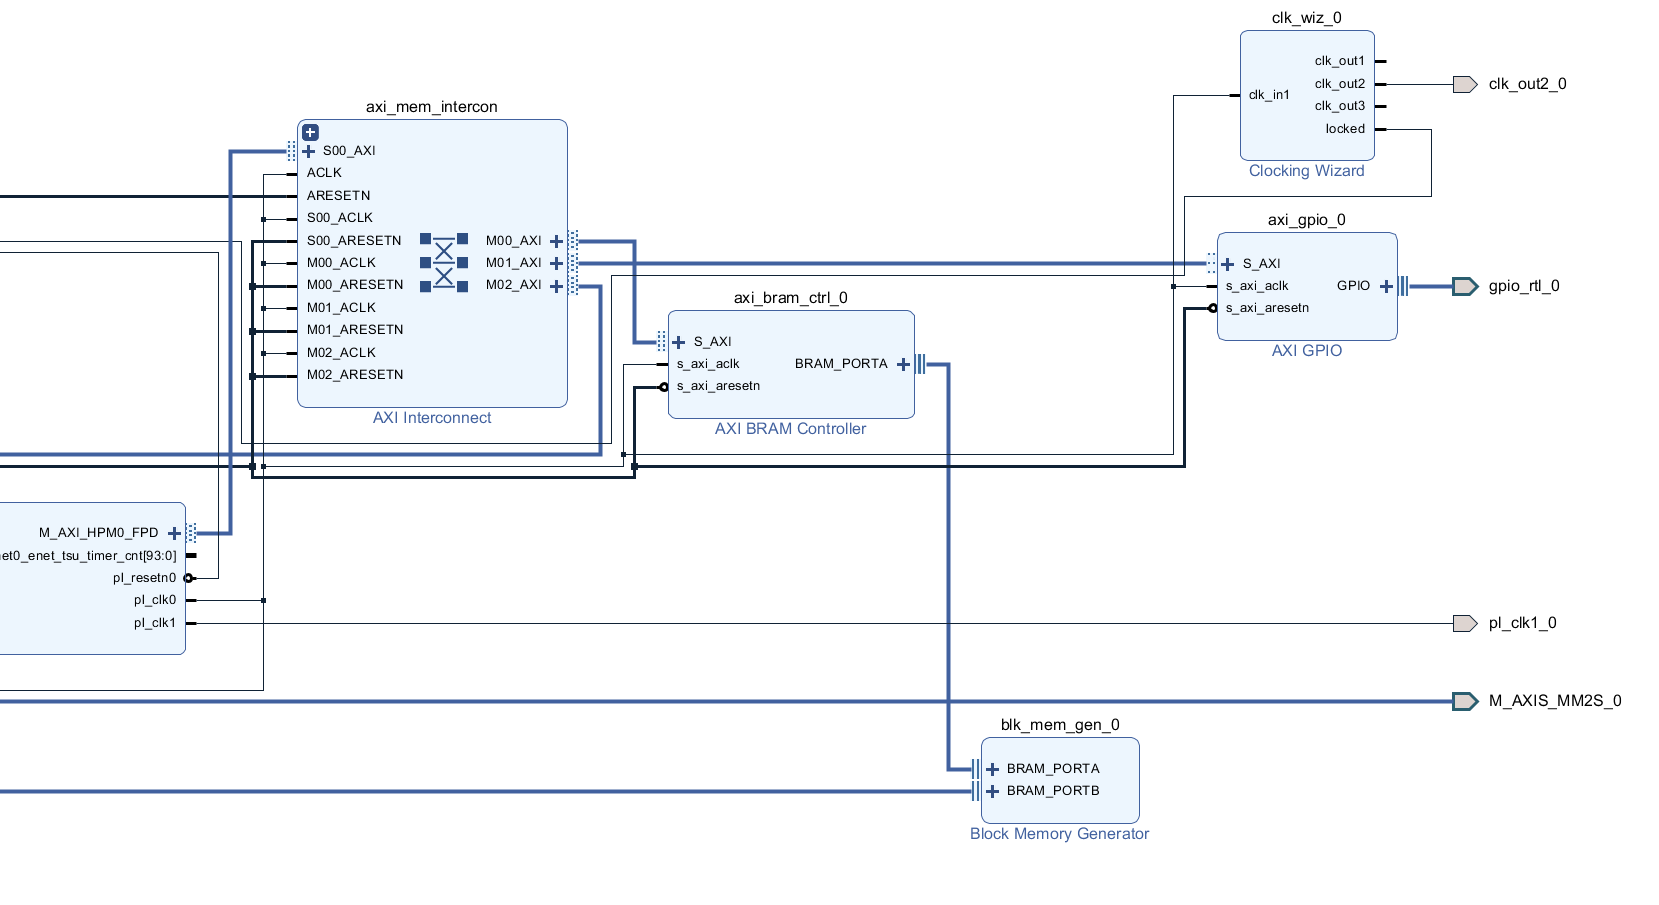Screen dimensions: 1659x905
Task: Select clk_out2 pin on clk_wiz_0
Action: (1340, 84)
